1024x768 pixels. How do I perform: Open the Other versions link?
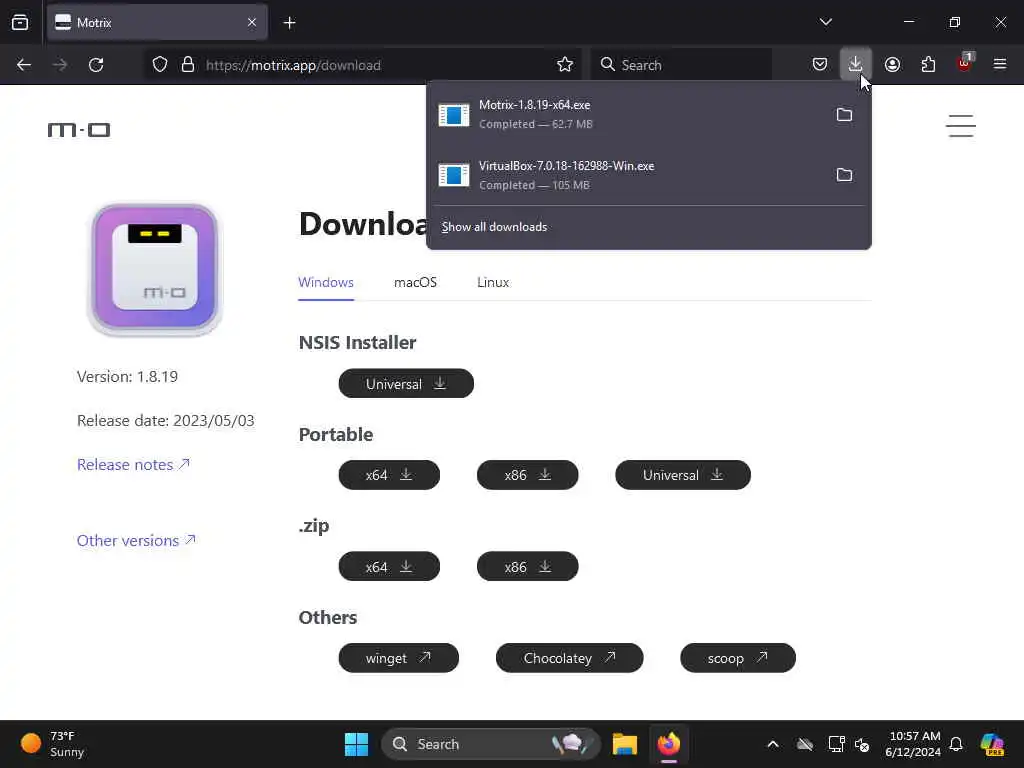pyautogui.click(x=136, y=541)
